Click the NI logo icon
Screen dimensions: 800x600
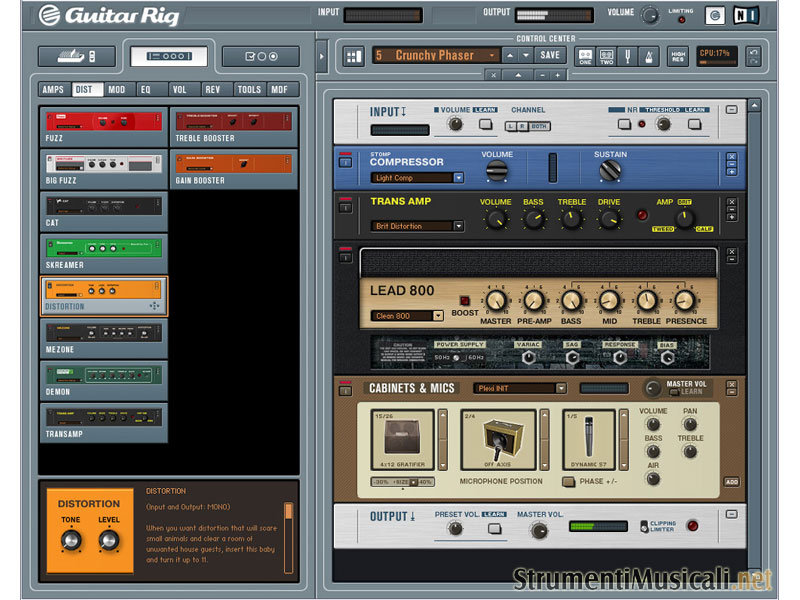point(741,16)
